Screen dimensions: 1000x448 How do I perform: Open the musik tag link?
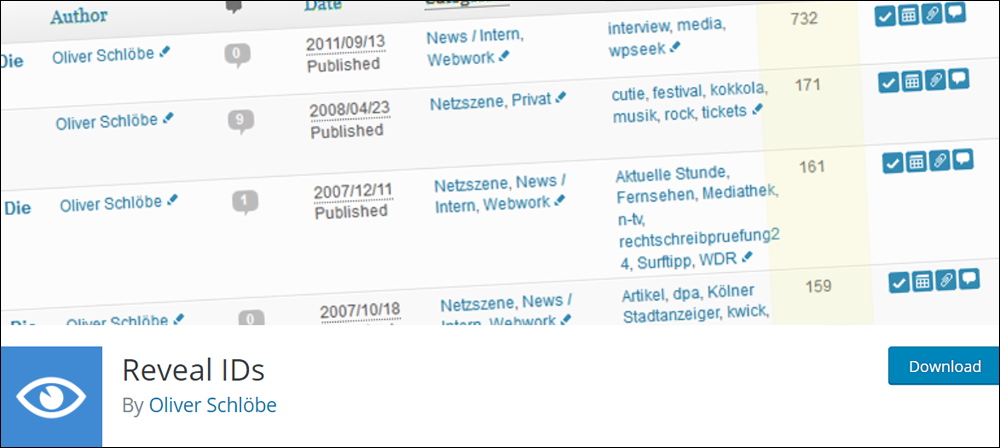coord(635,116)
